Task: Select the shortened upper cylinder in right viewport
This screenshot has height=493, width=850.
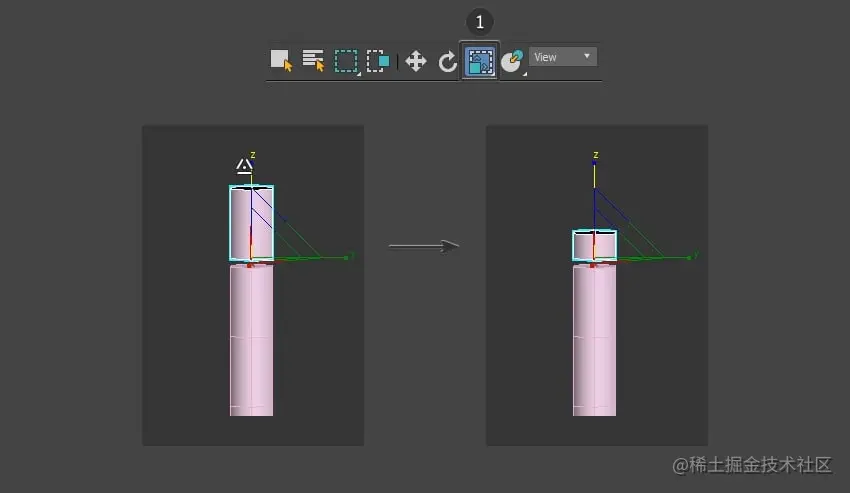Action: coord(594,245)
